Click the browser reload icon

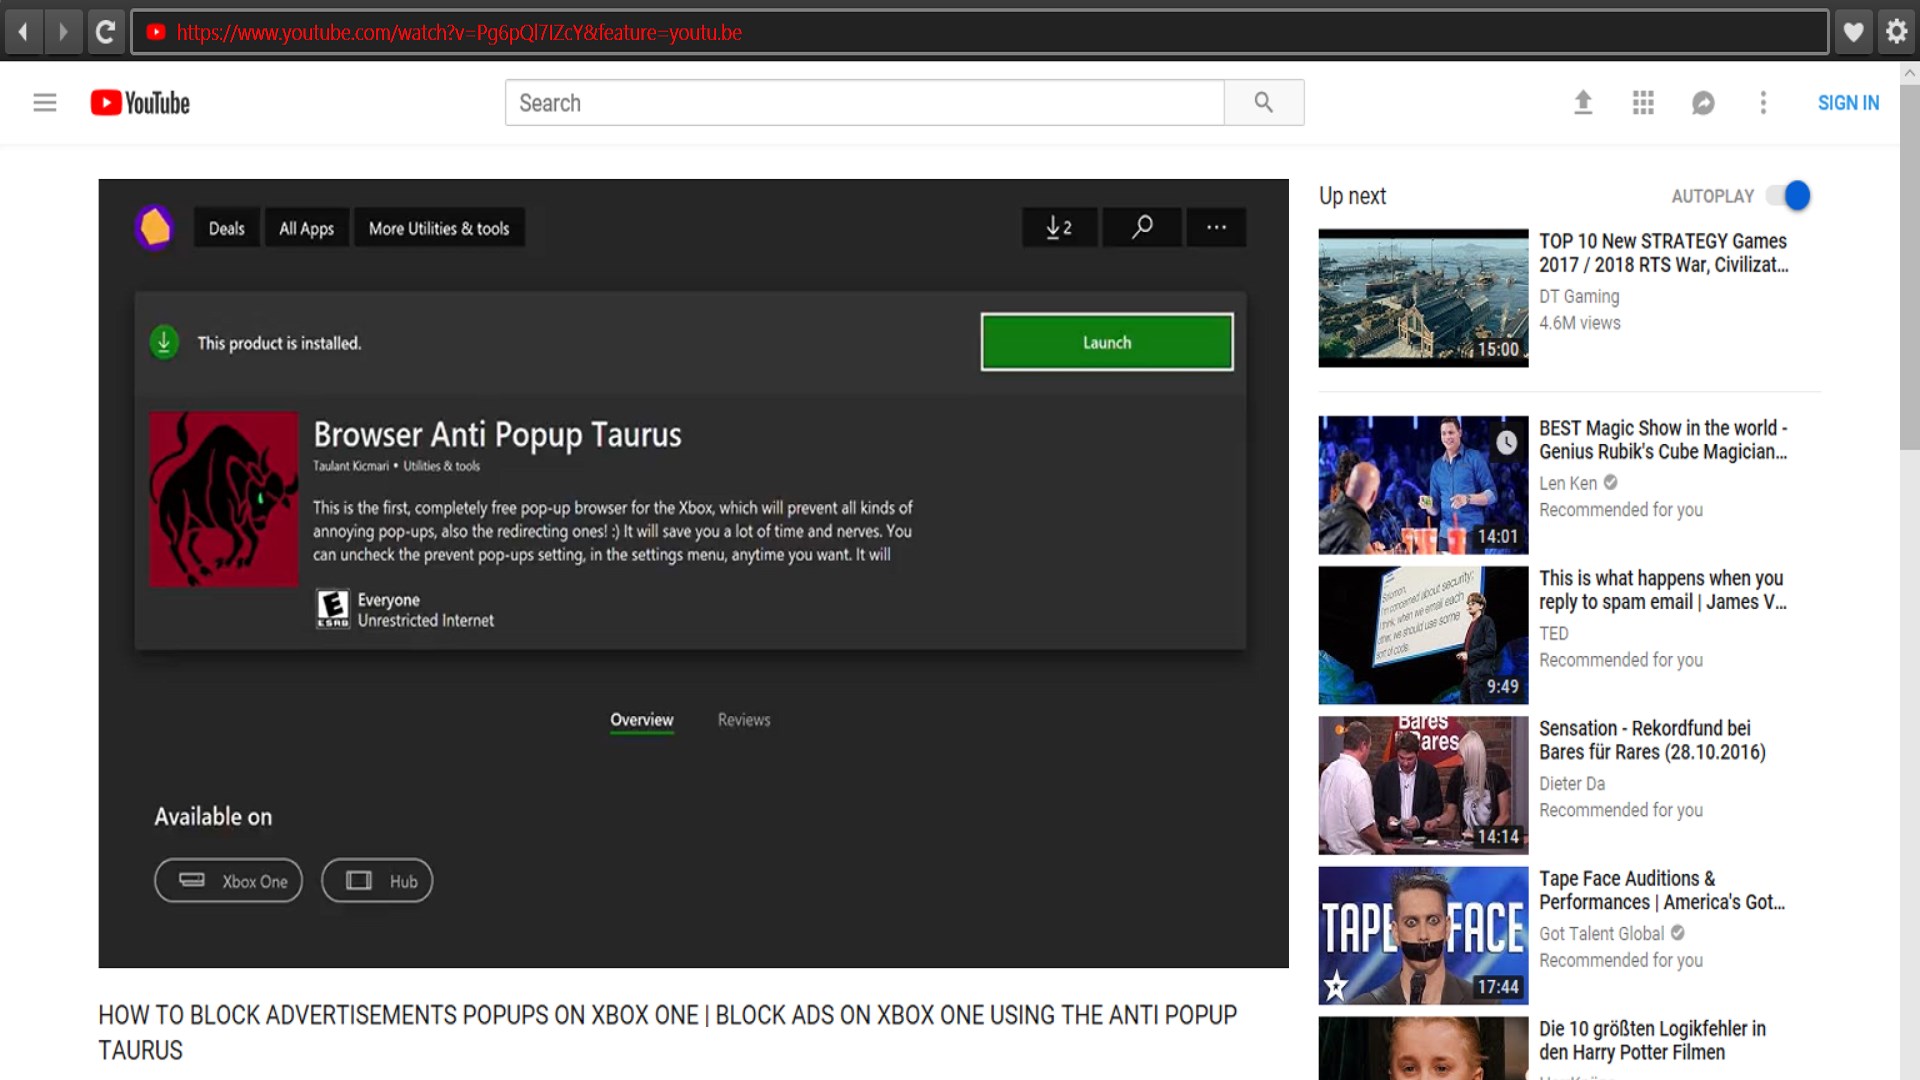tap(105, 32)
